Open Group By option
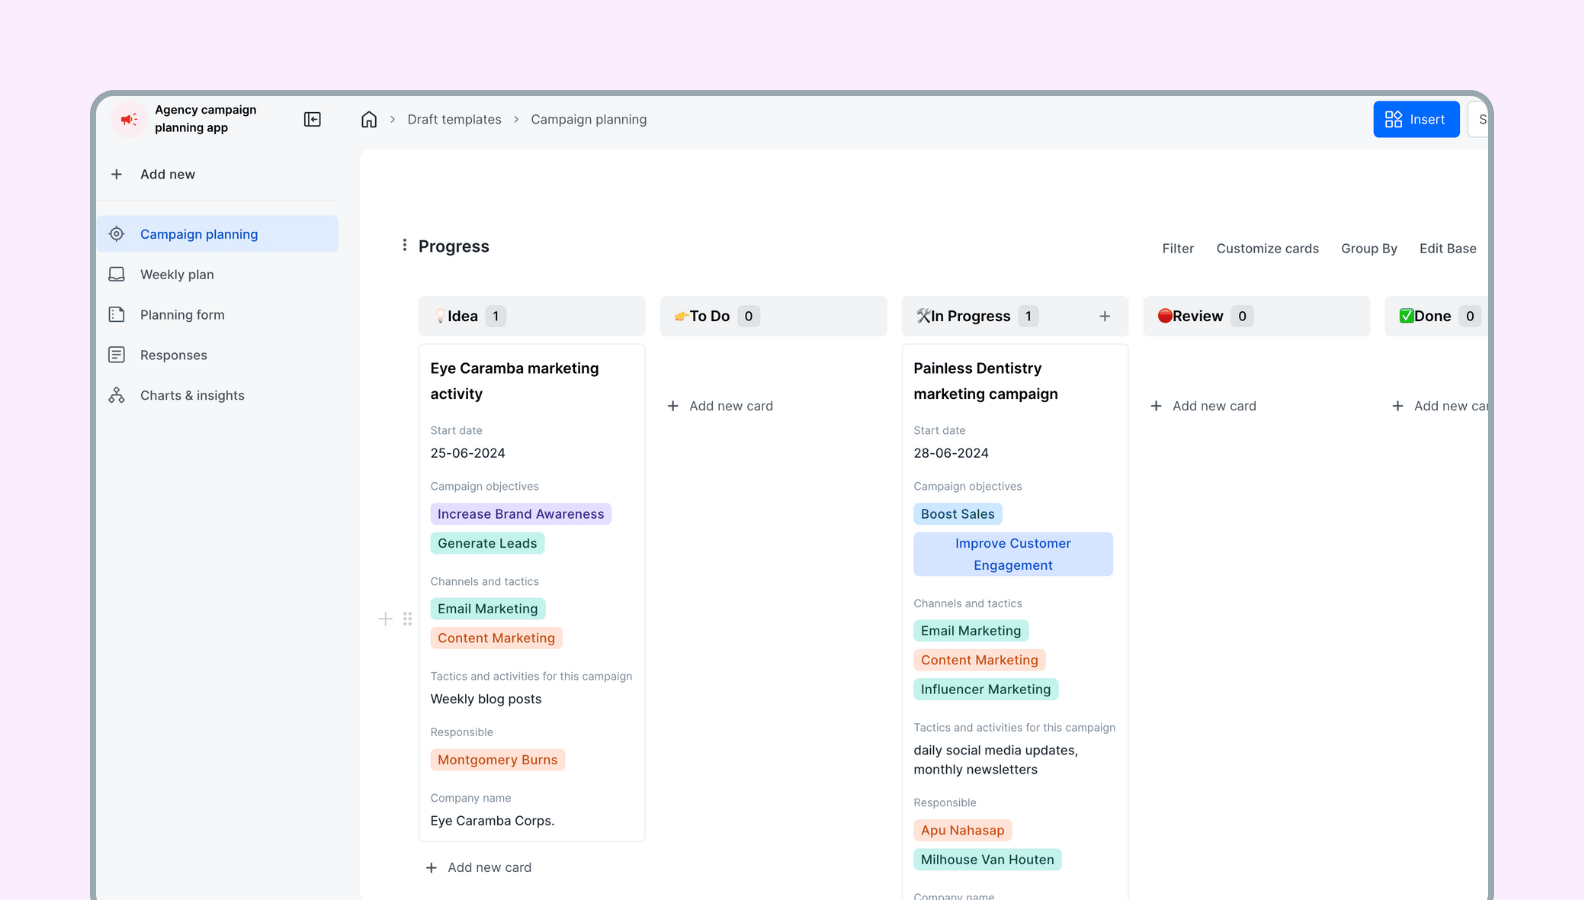 click(x=1369, y=248)
